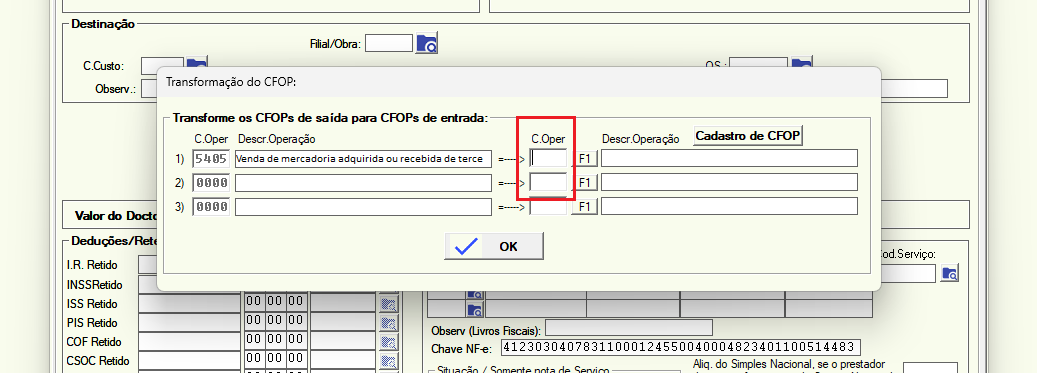Click the source C.Oper field showing 5405
The height and width of the screenshot is (373, 1037).
[212, 159]
